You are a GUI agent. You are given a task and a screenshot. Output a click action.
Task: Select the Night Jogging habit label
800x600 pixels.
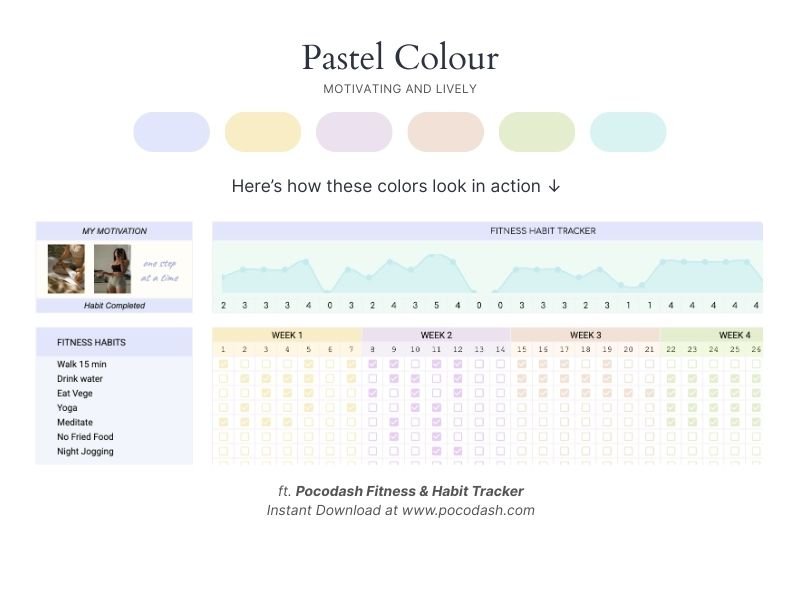pyautogui.click(x=85, y=451)
